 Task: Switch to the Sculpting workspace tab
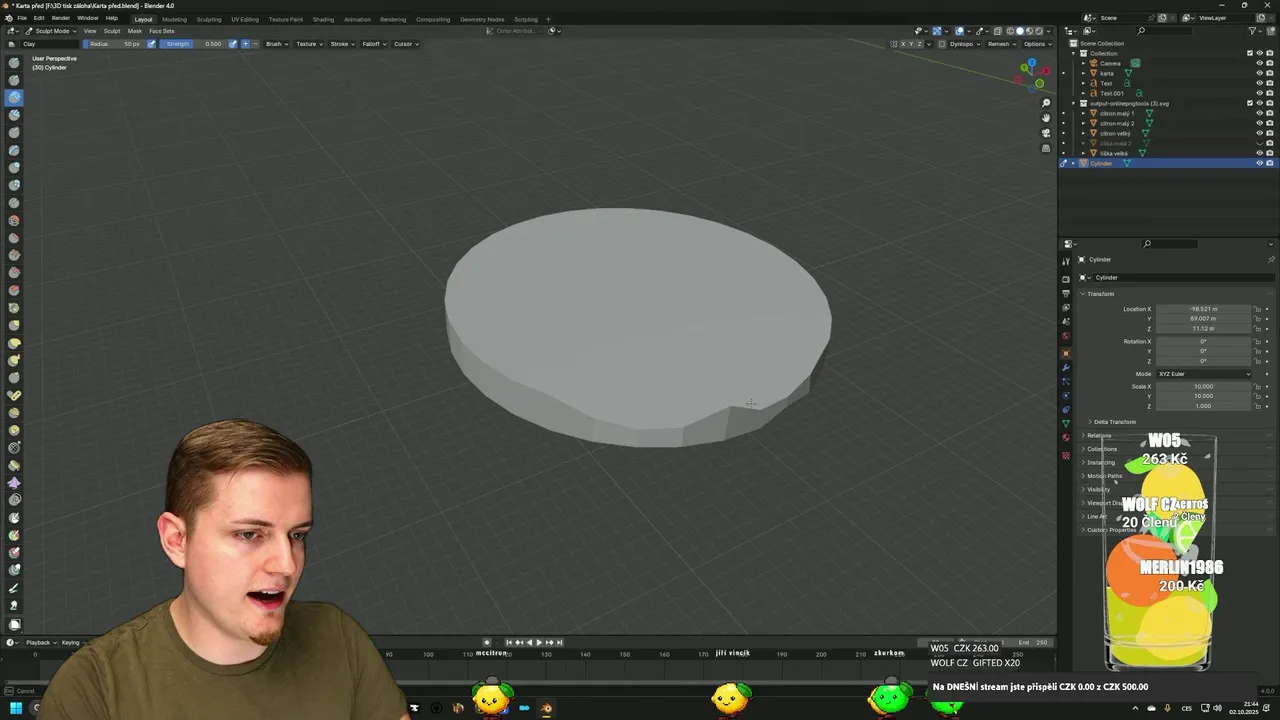209,19
